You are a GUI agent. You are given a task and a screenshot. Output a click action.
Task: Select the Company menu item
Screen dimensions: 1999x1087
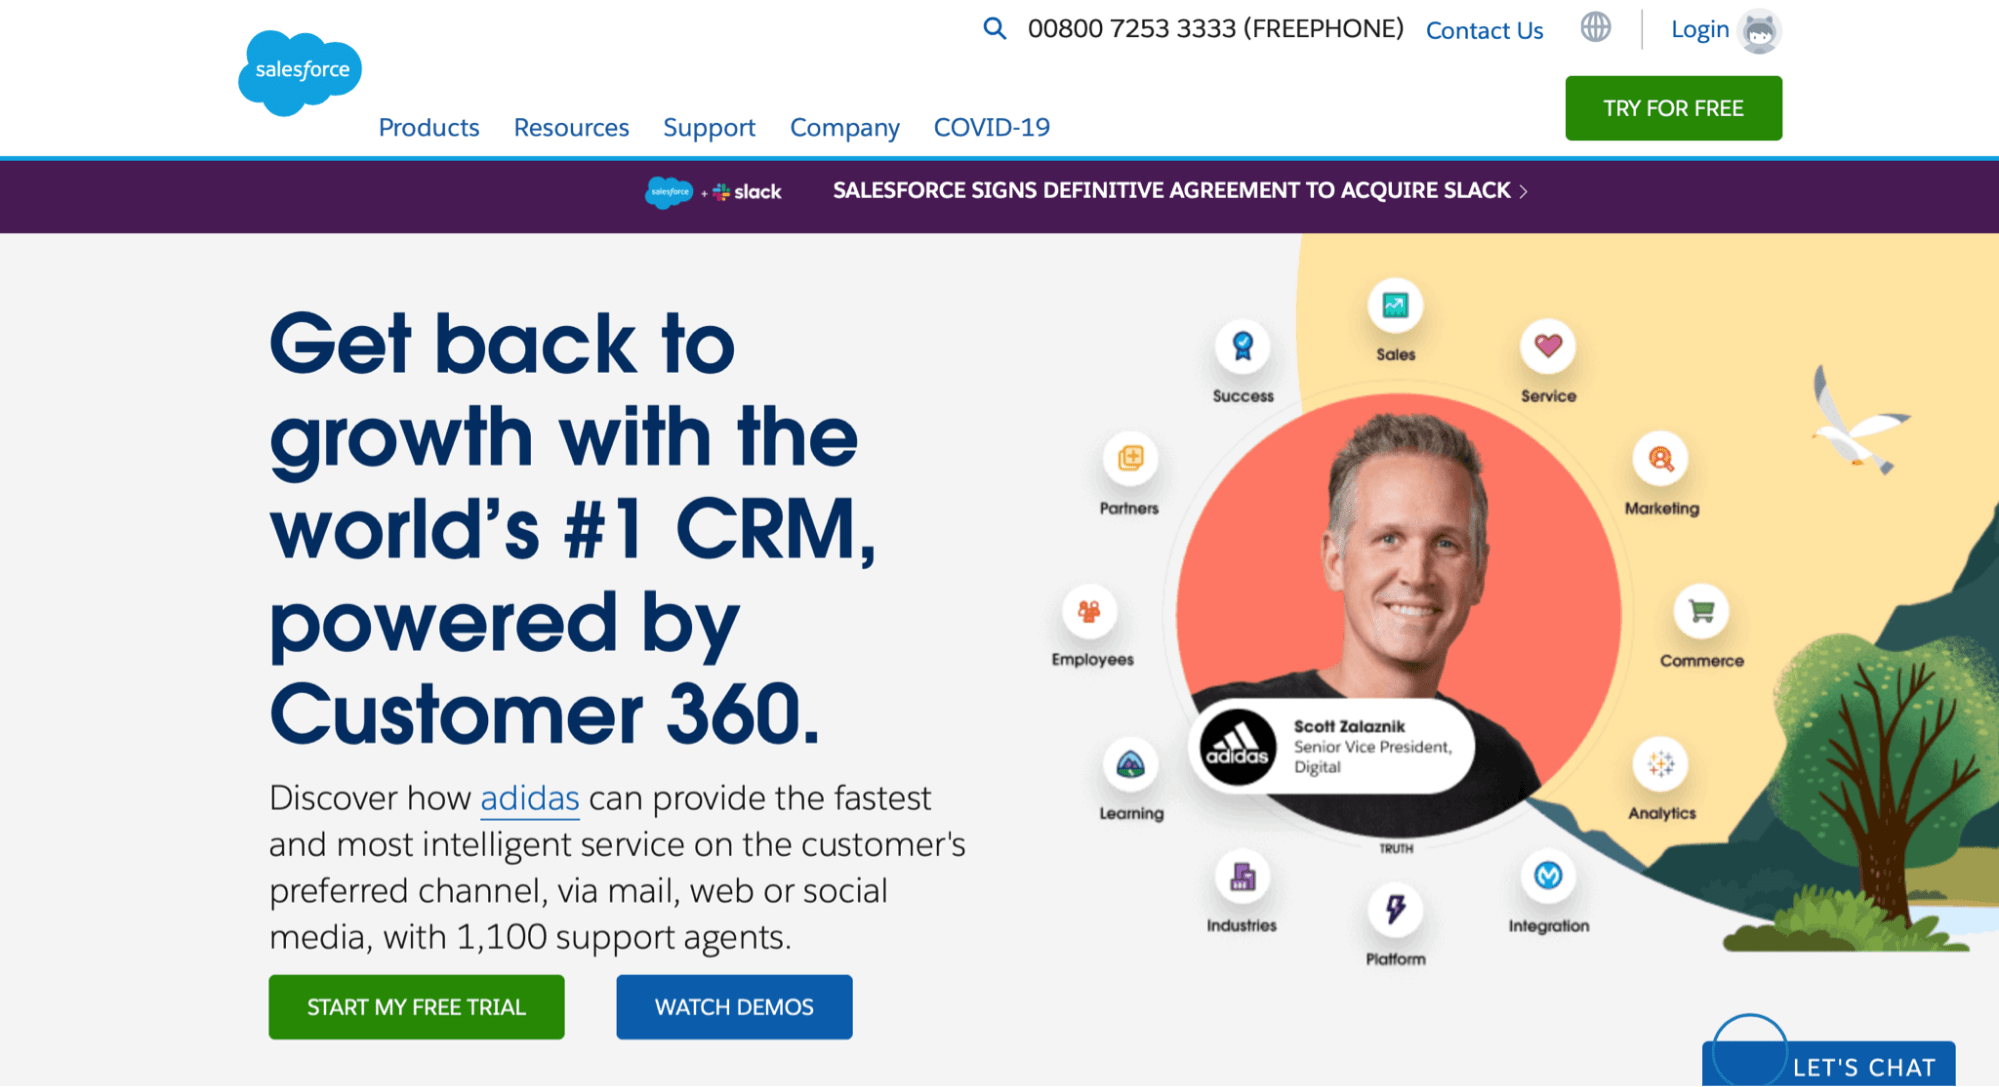842,126
